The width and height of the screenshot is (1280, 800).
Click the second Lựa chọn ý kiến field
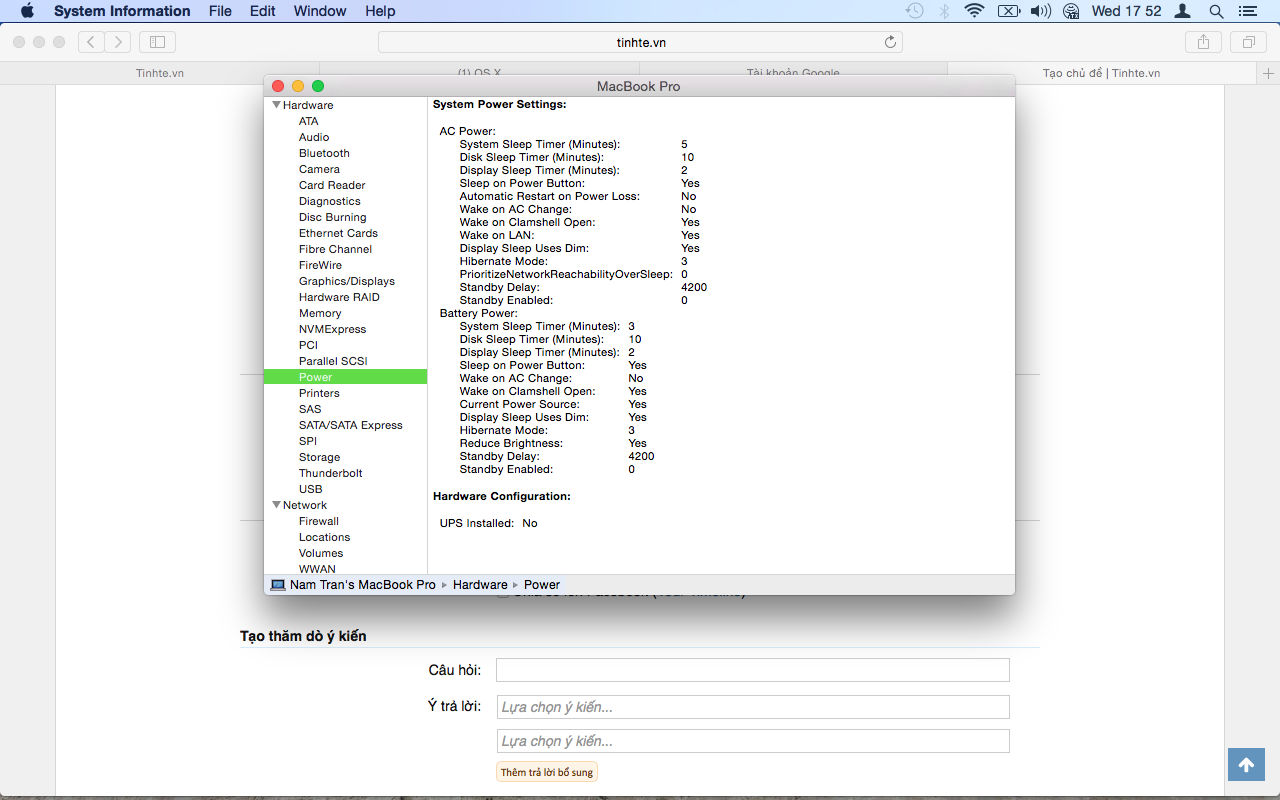pos(753,741)
